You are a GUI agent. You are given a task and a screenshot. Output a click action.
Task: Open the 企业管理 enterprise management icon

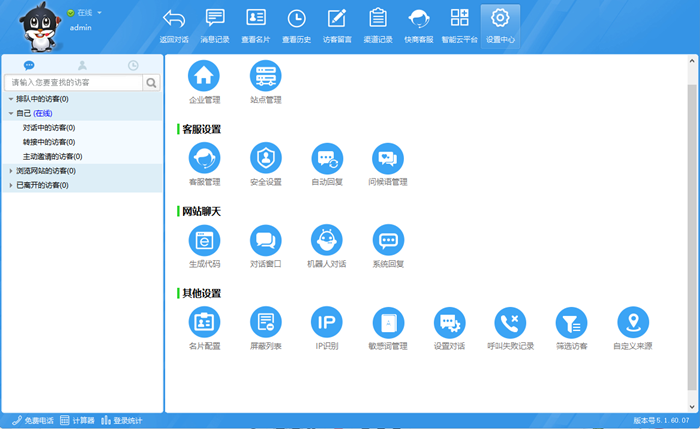pyautogui.click(x=204, y=75)
